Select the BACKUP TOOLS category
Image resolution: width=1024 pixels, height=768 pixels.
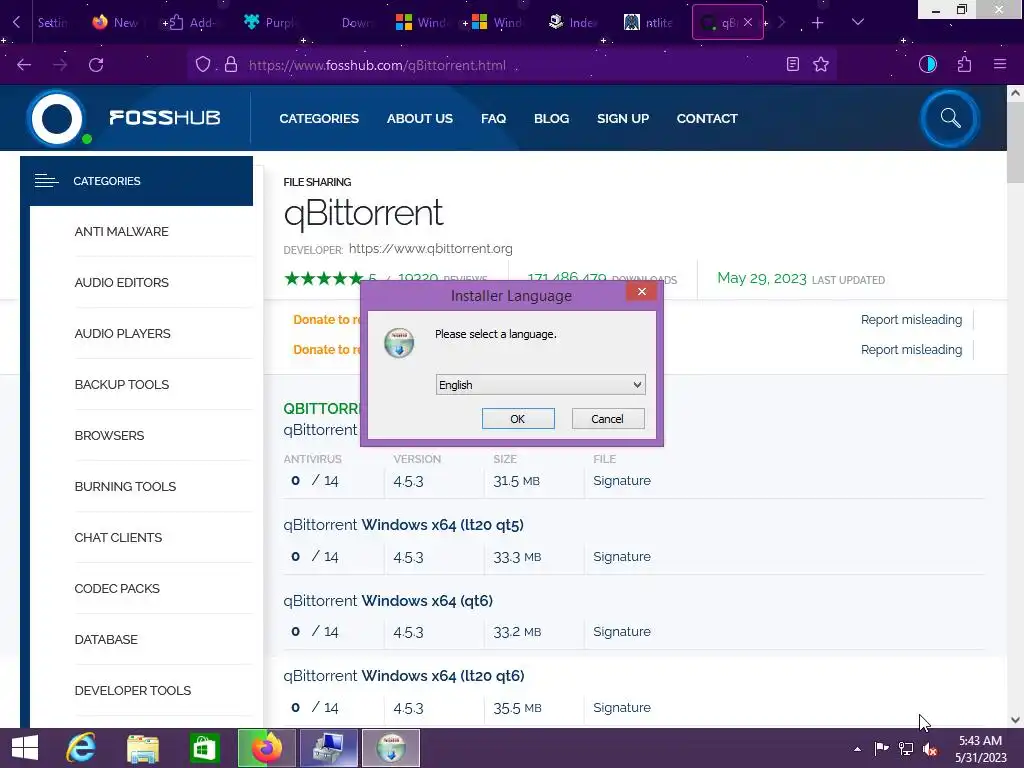(x=121, y=385)
